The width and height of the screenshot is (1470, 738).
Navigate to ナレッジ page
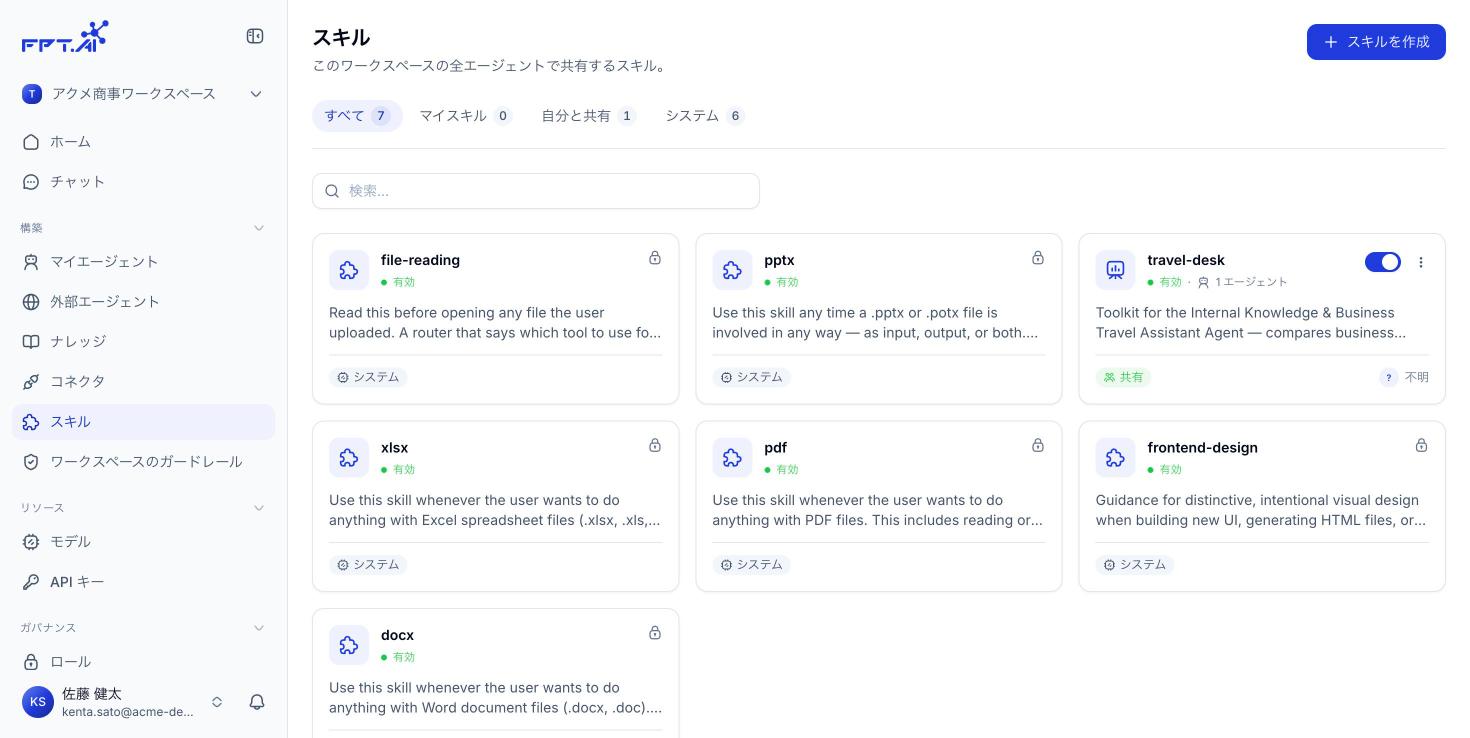143,342
